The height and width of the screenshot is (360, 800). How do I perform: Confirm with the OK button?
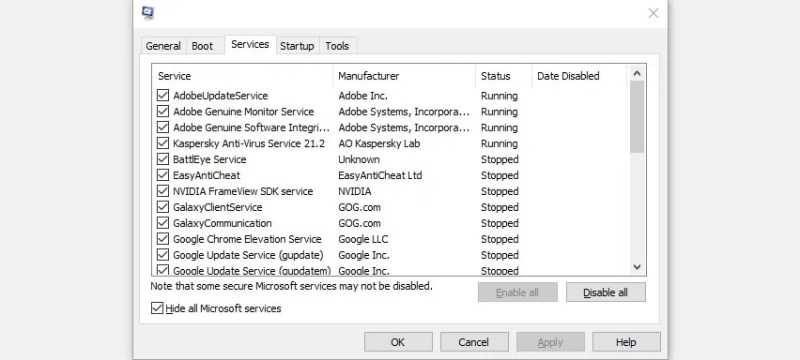pos(398,342)
